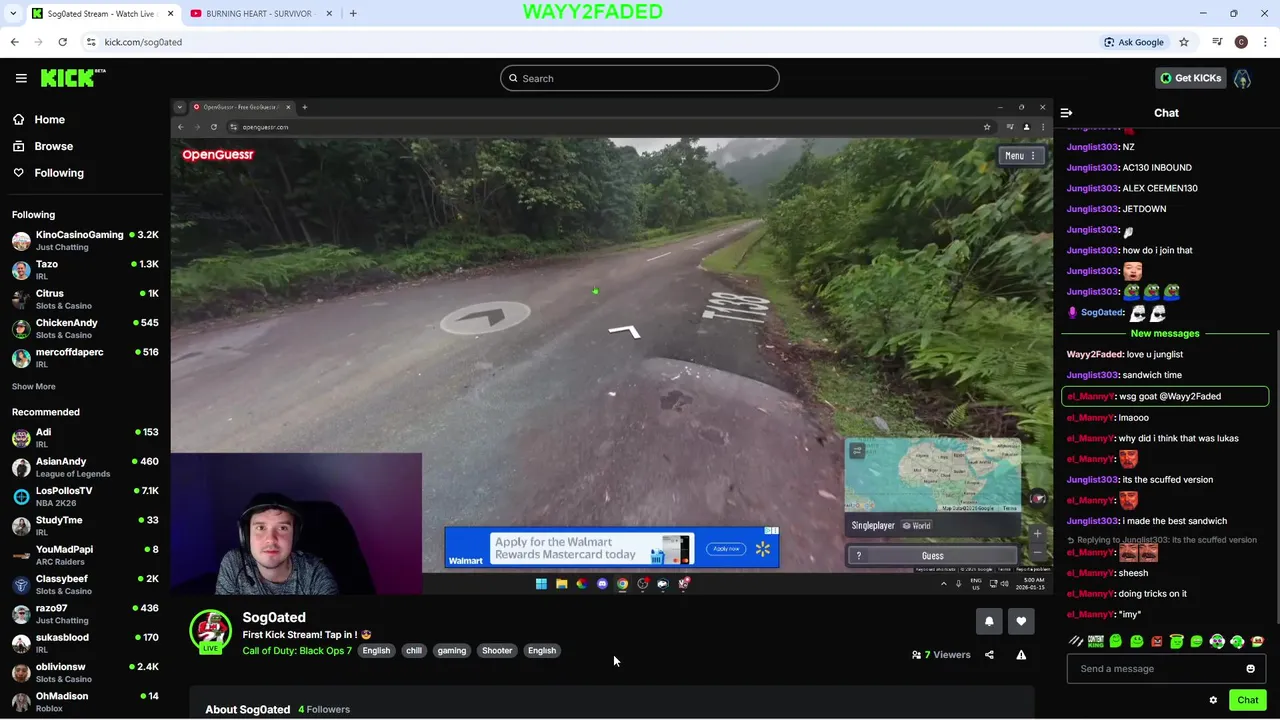Report the stream with the warning triangle icon

tap(1021, 655)
